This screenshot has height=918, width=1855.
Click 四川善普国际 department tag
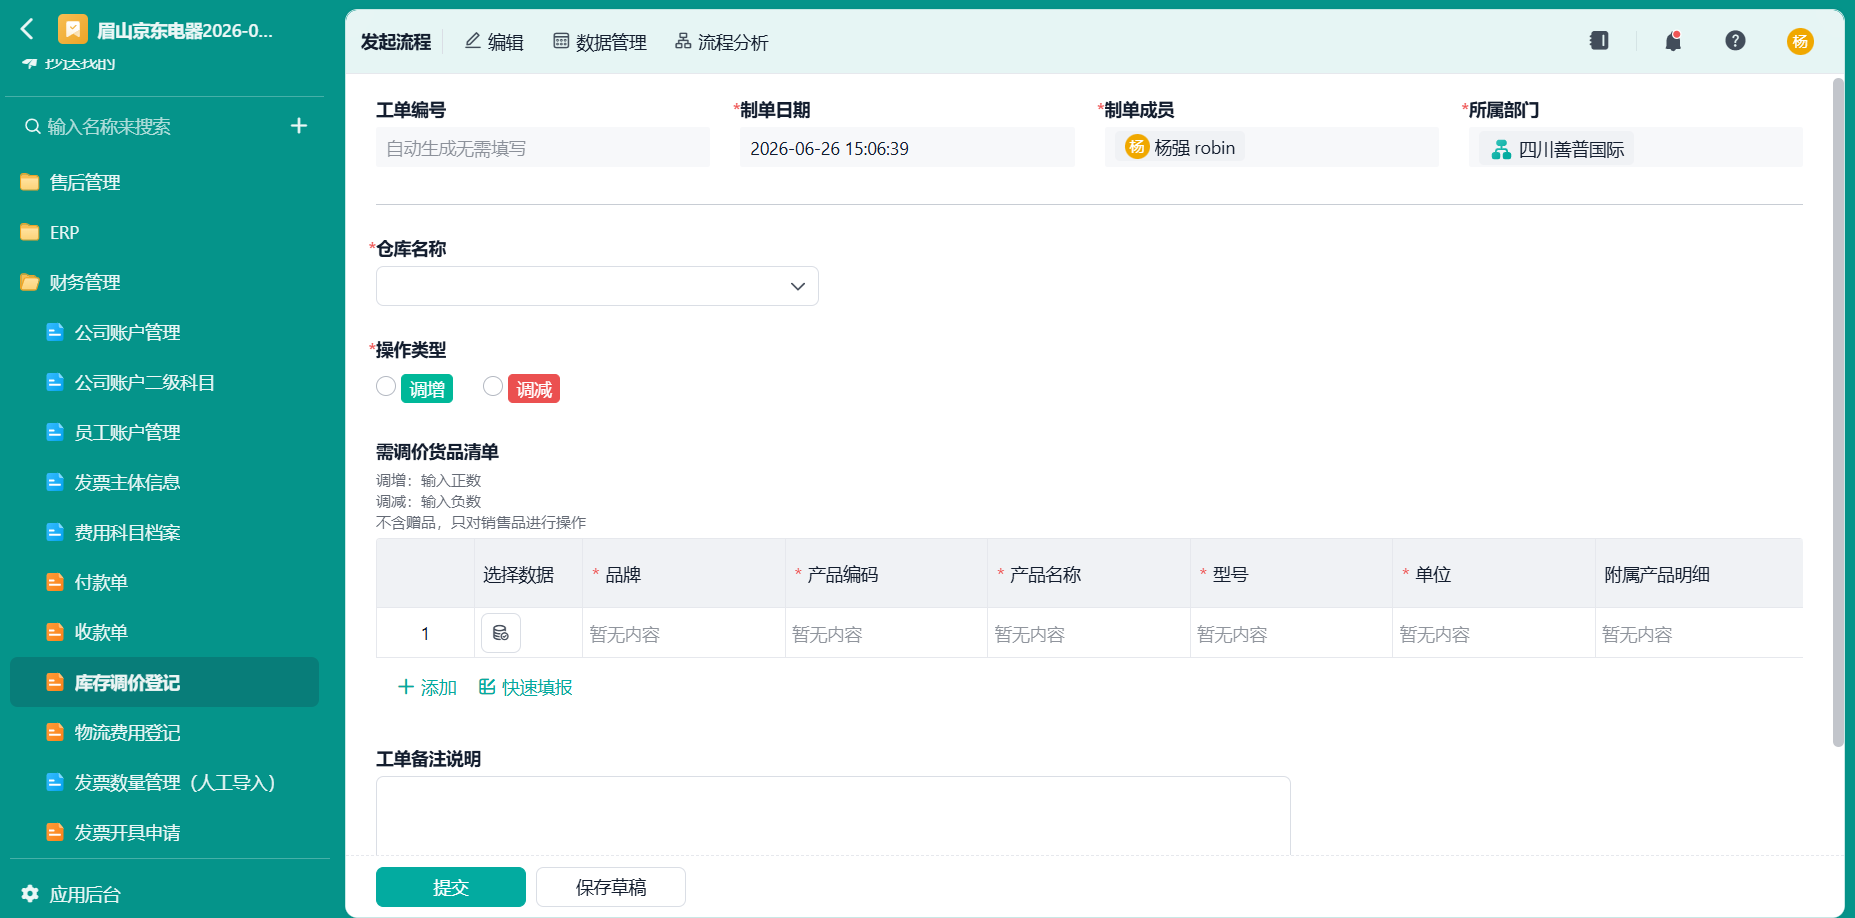[x=1557, y=149]
